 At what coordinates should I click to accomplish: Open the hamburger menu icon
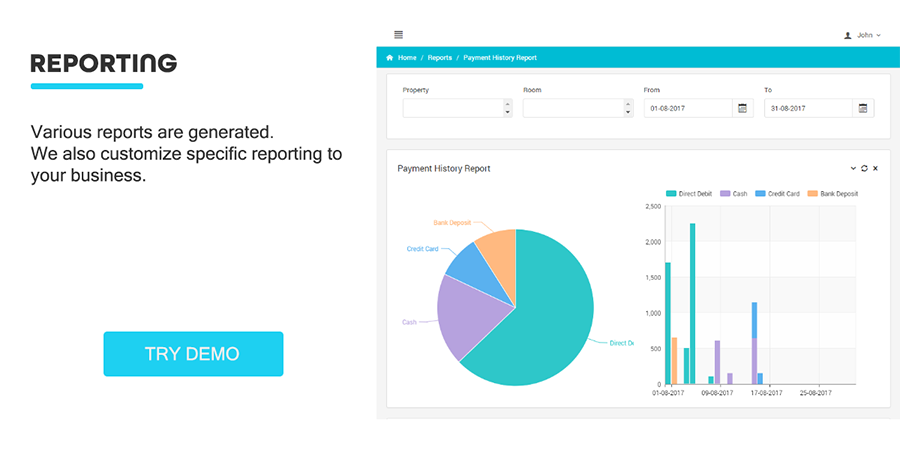coord(398,35)
